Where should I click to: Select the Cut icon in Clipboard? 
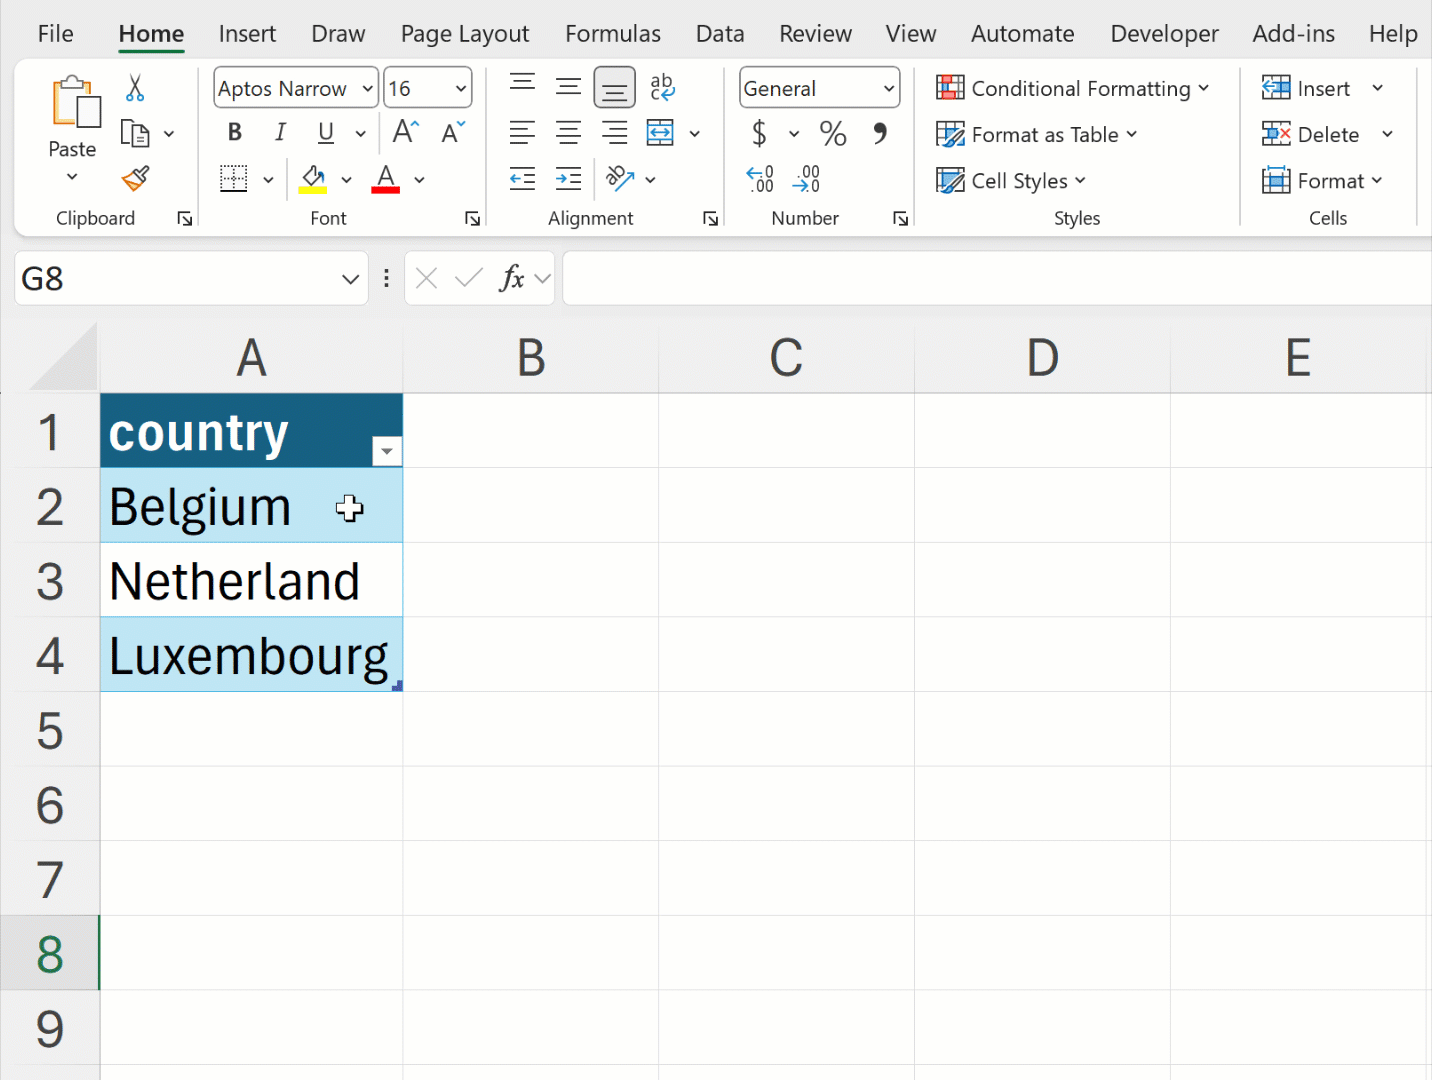[134, 88]
